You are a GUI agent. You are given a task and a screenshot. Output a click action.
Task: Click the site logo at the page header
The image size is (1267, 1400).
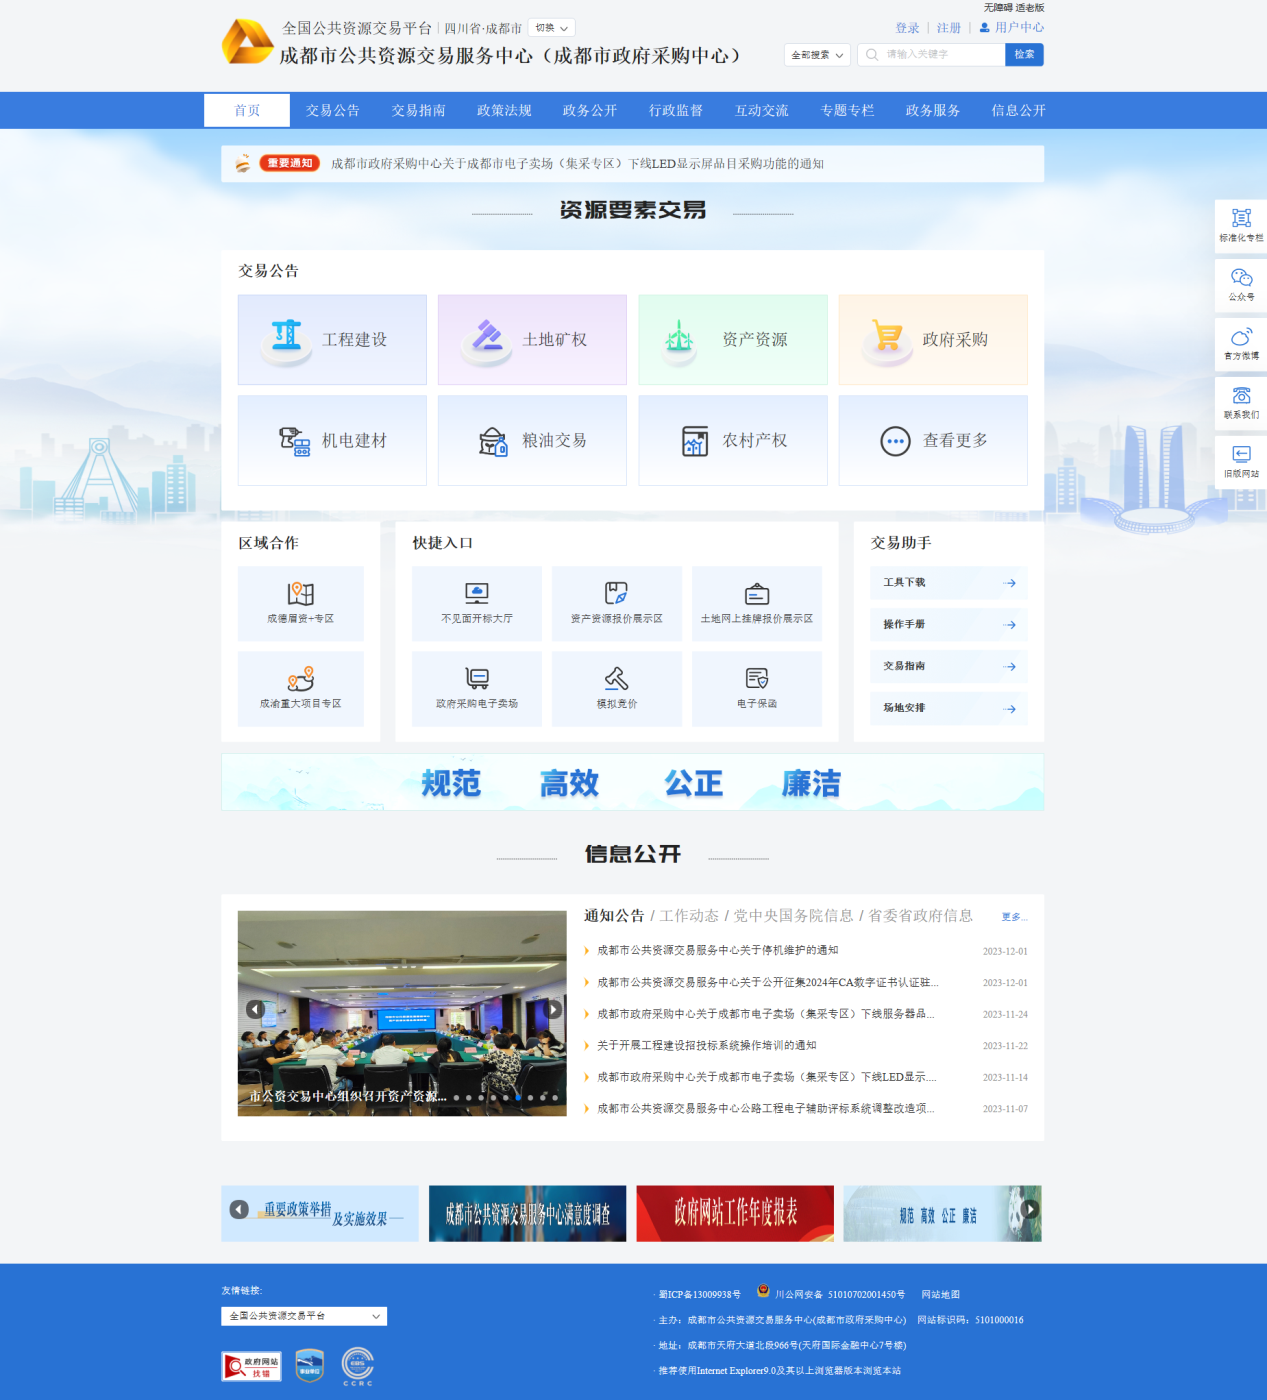247,42
